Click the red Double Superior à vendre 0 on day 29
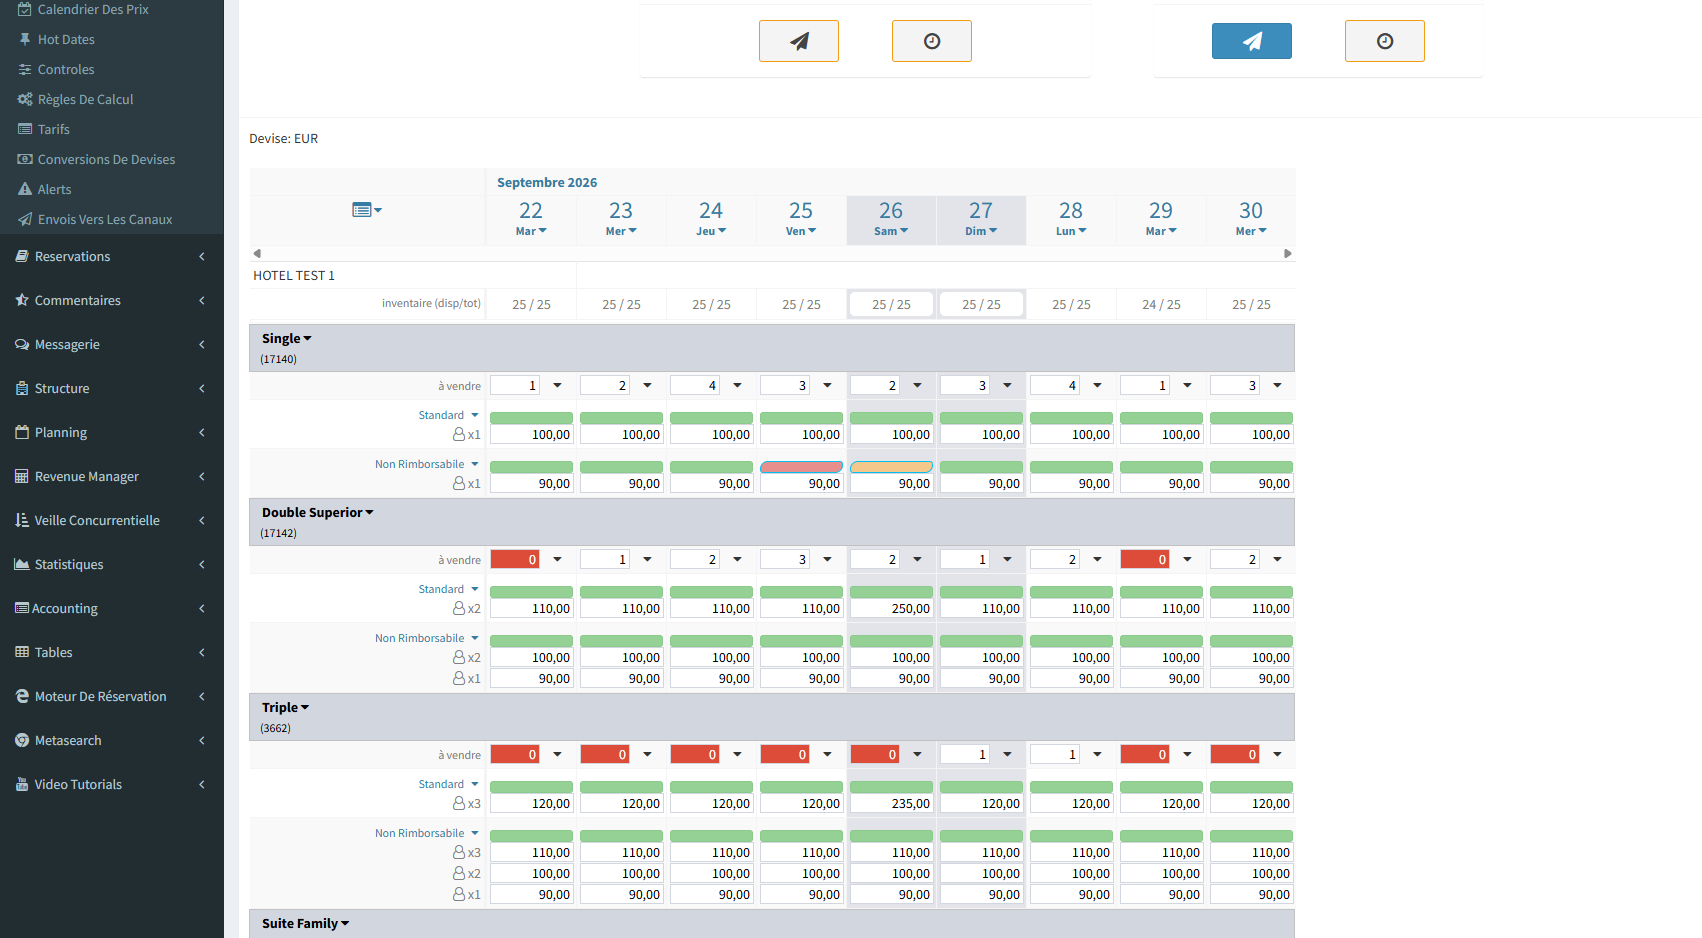The height and width of the screenshot is (938, 1702). tap(1145, 559)
